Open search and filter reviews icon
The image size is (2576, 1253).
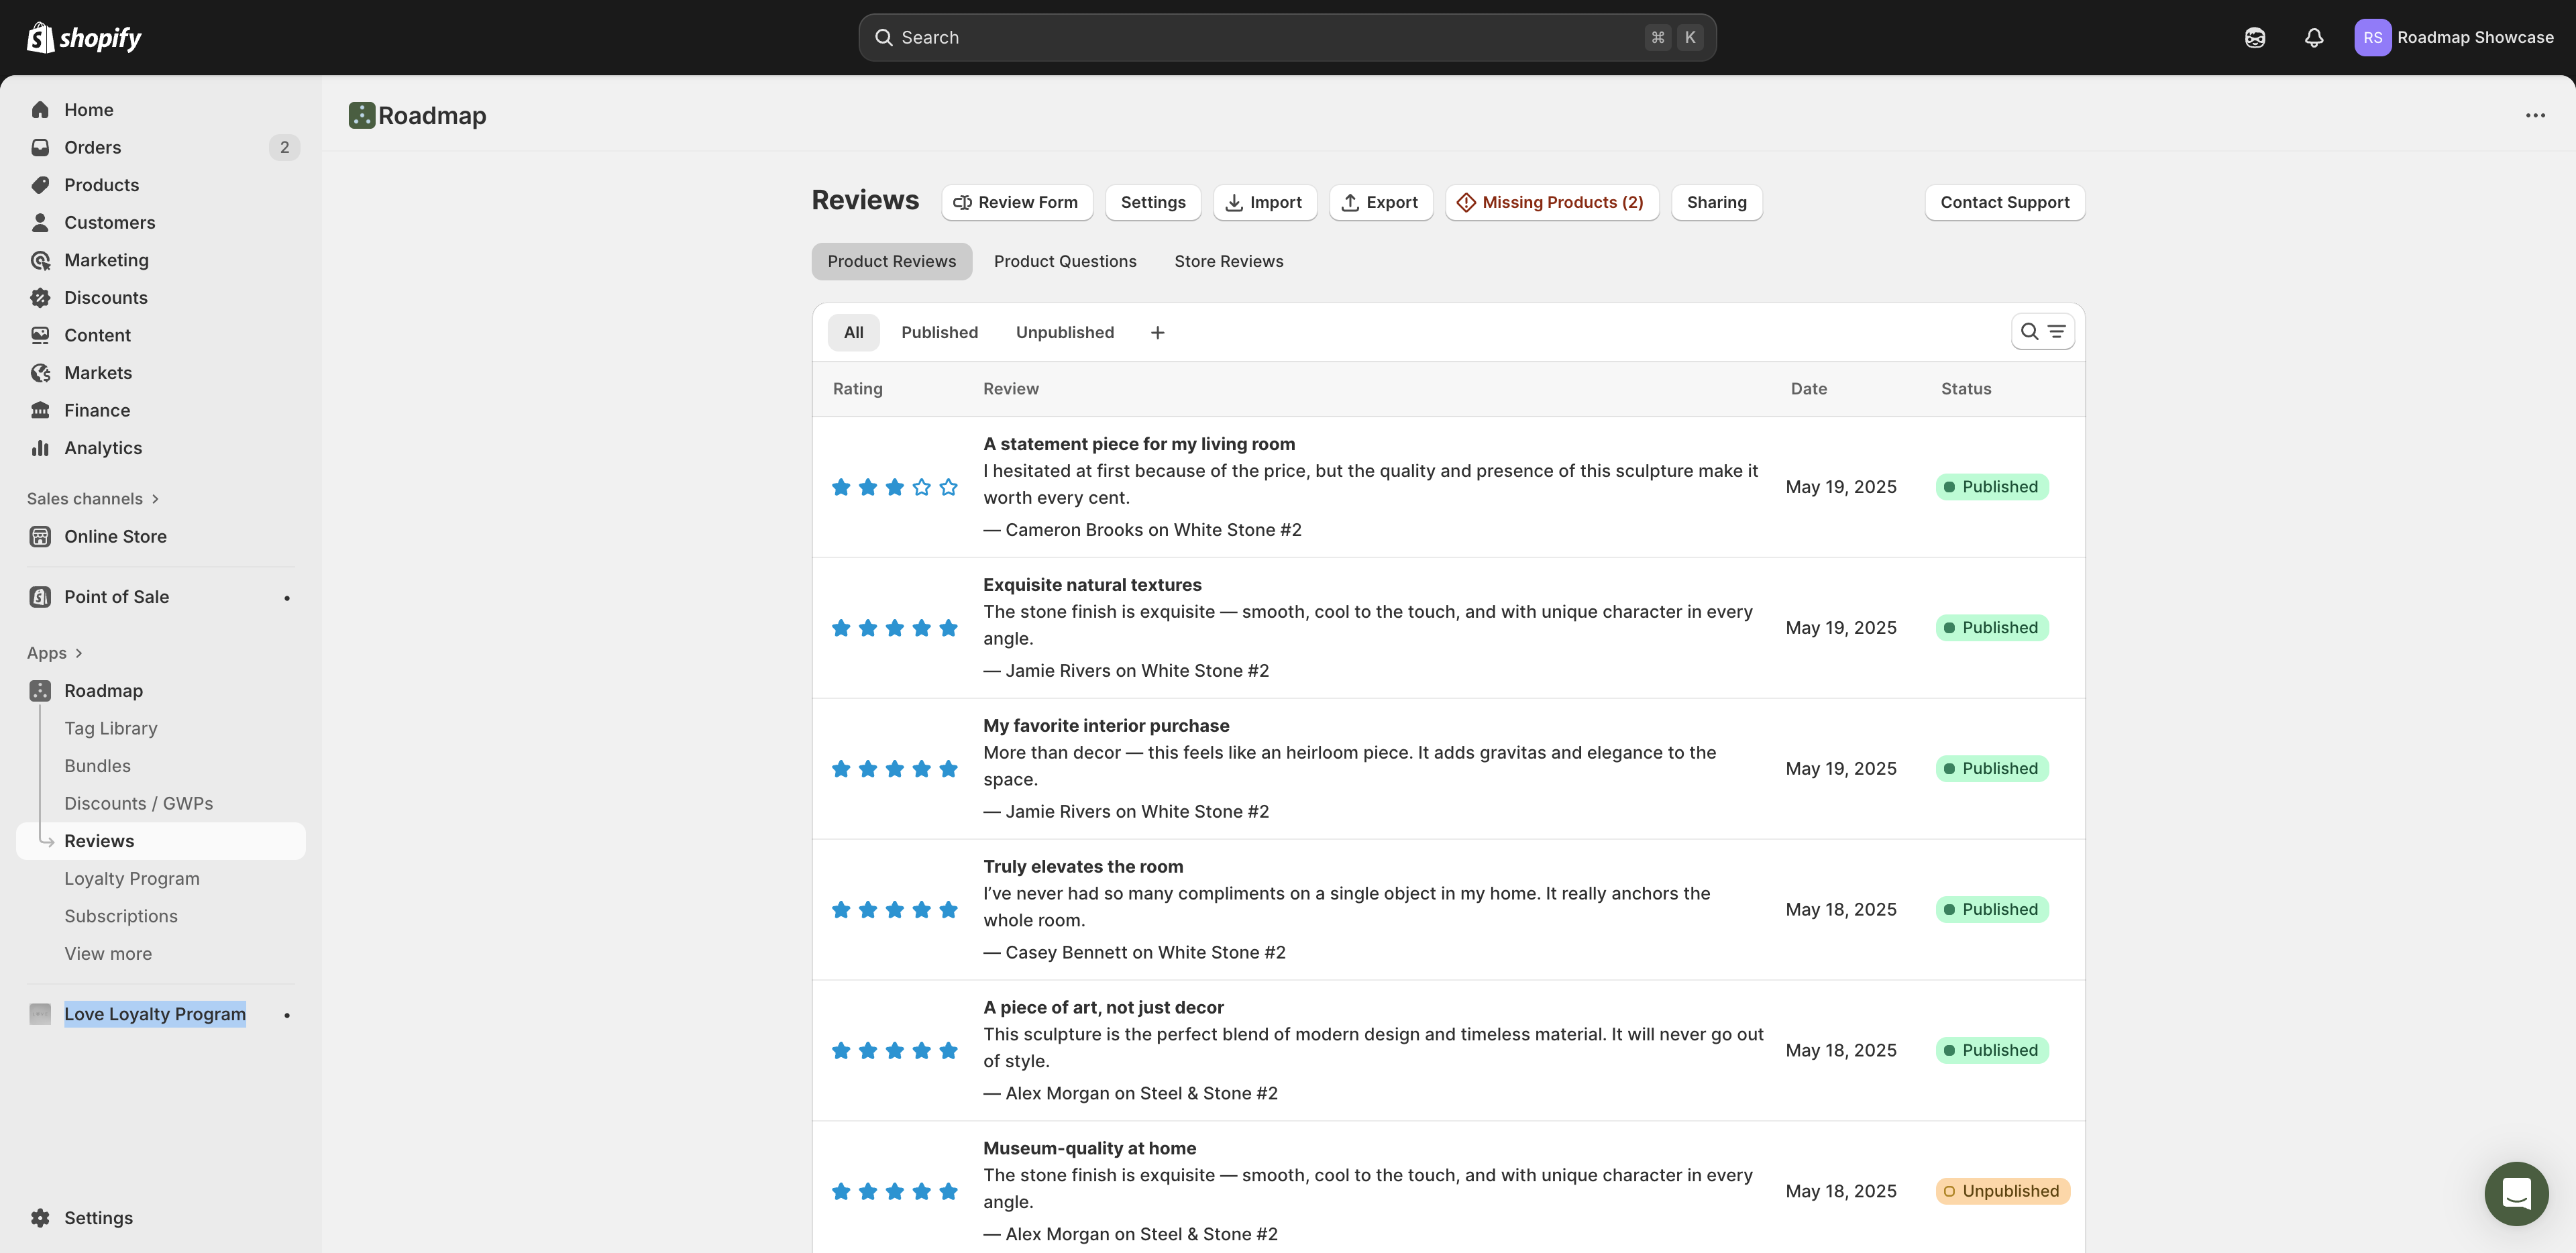2042,332
